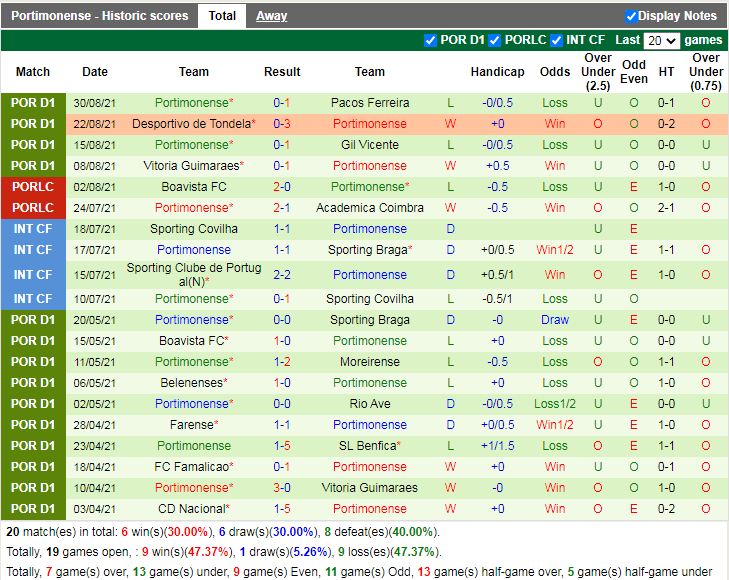Open Rio Ave team link
The width and height of the screenshot is (729, 580).
point(370,403)
